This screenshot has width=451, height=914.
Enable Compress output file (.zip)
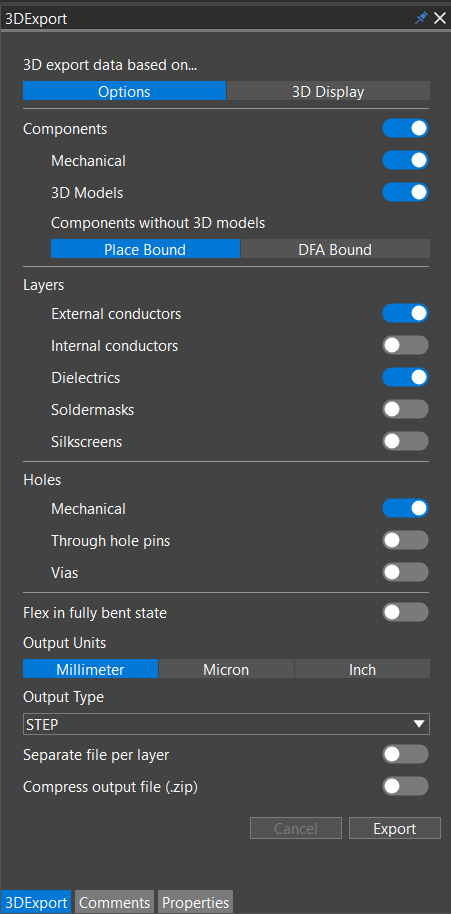click(406, 787)
